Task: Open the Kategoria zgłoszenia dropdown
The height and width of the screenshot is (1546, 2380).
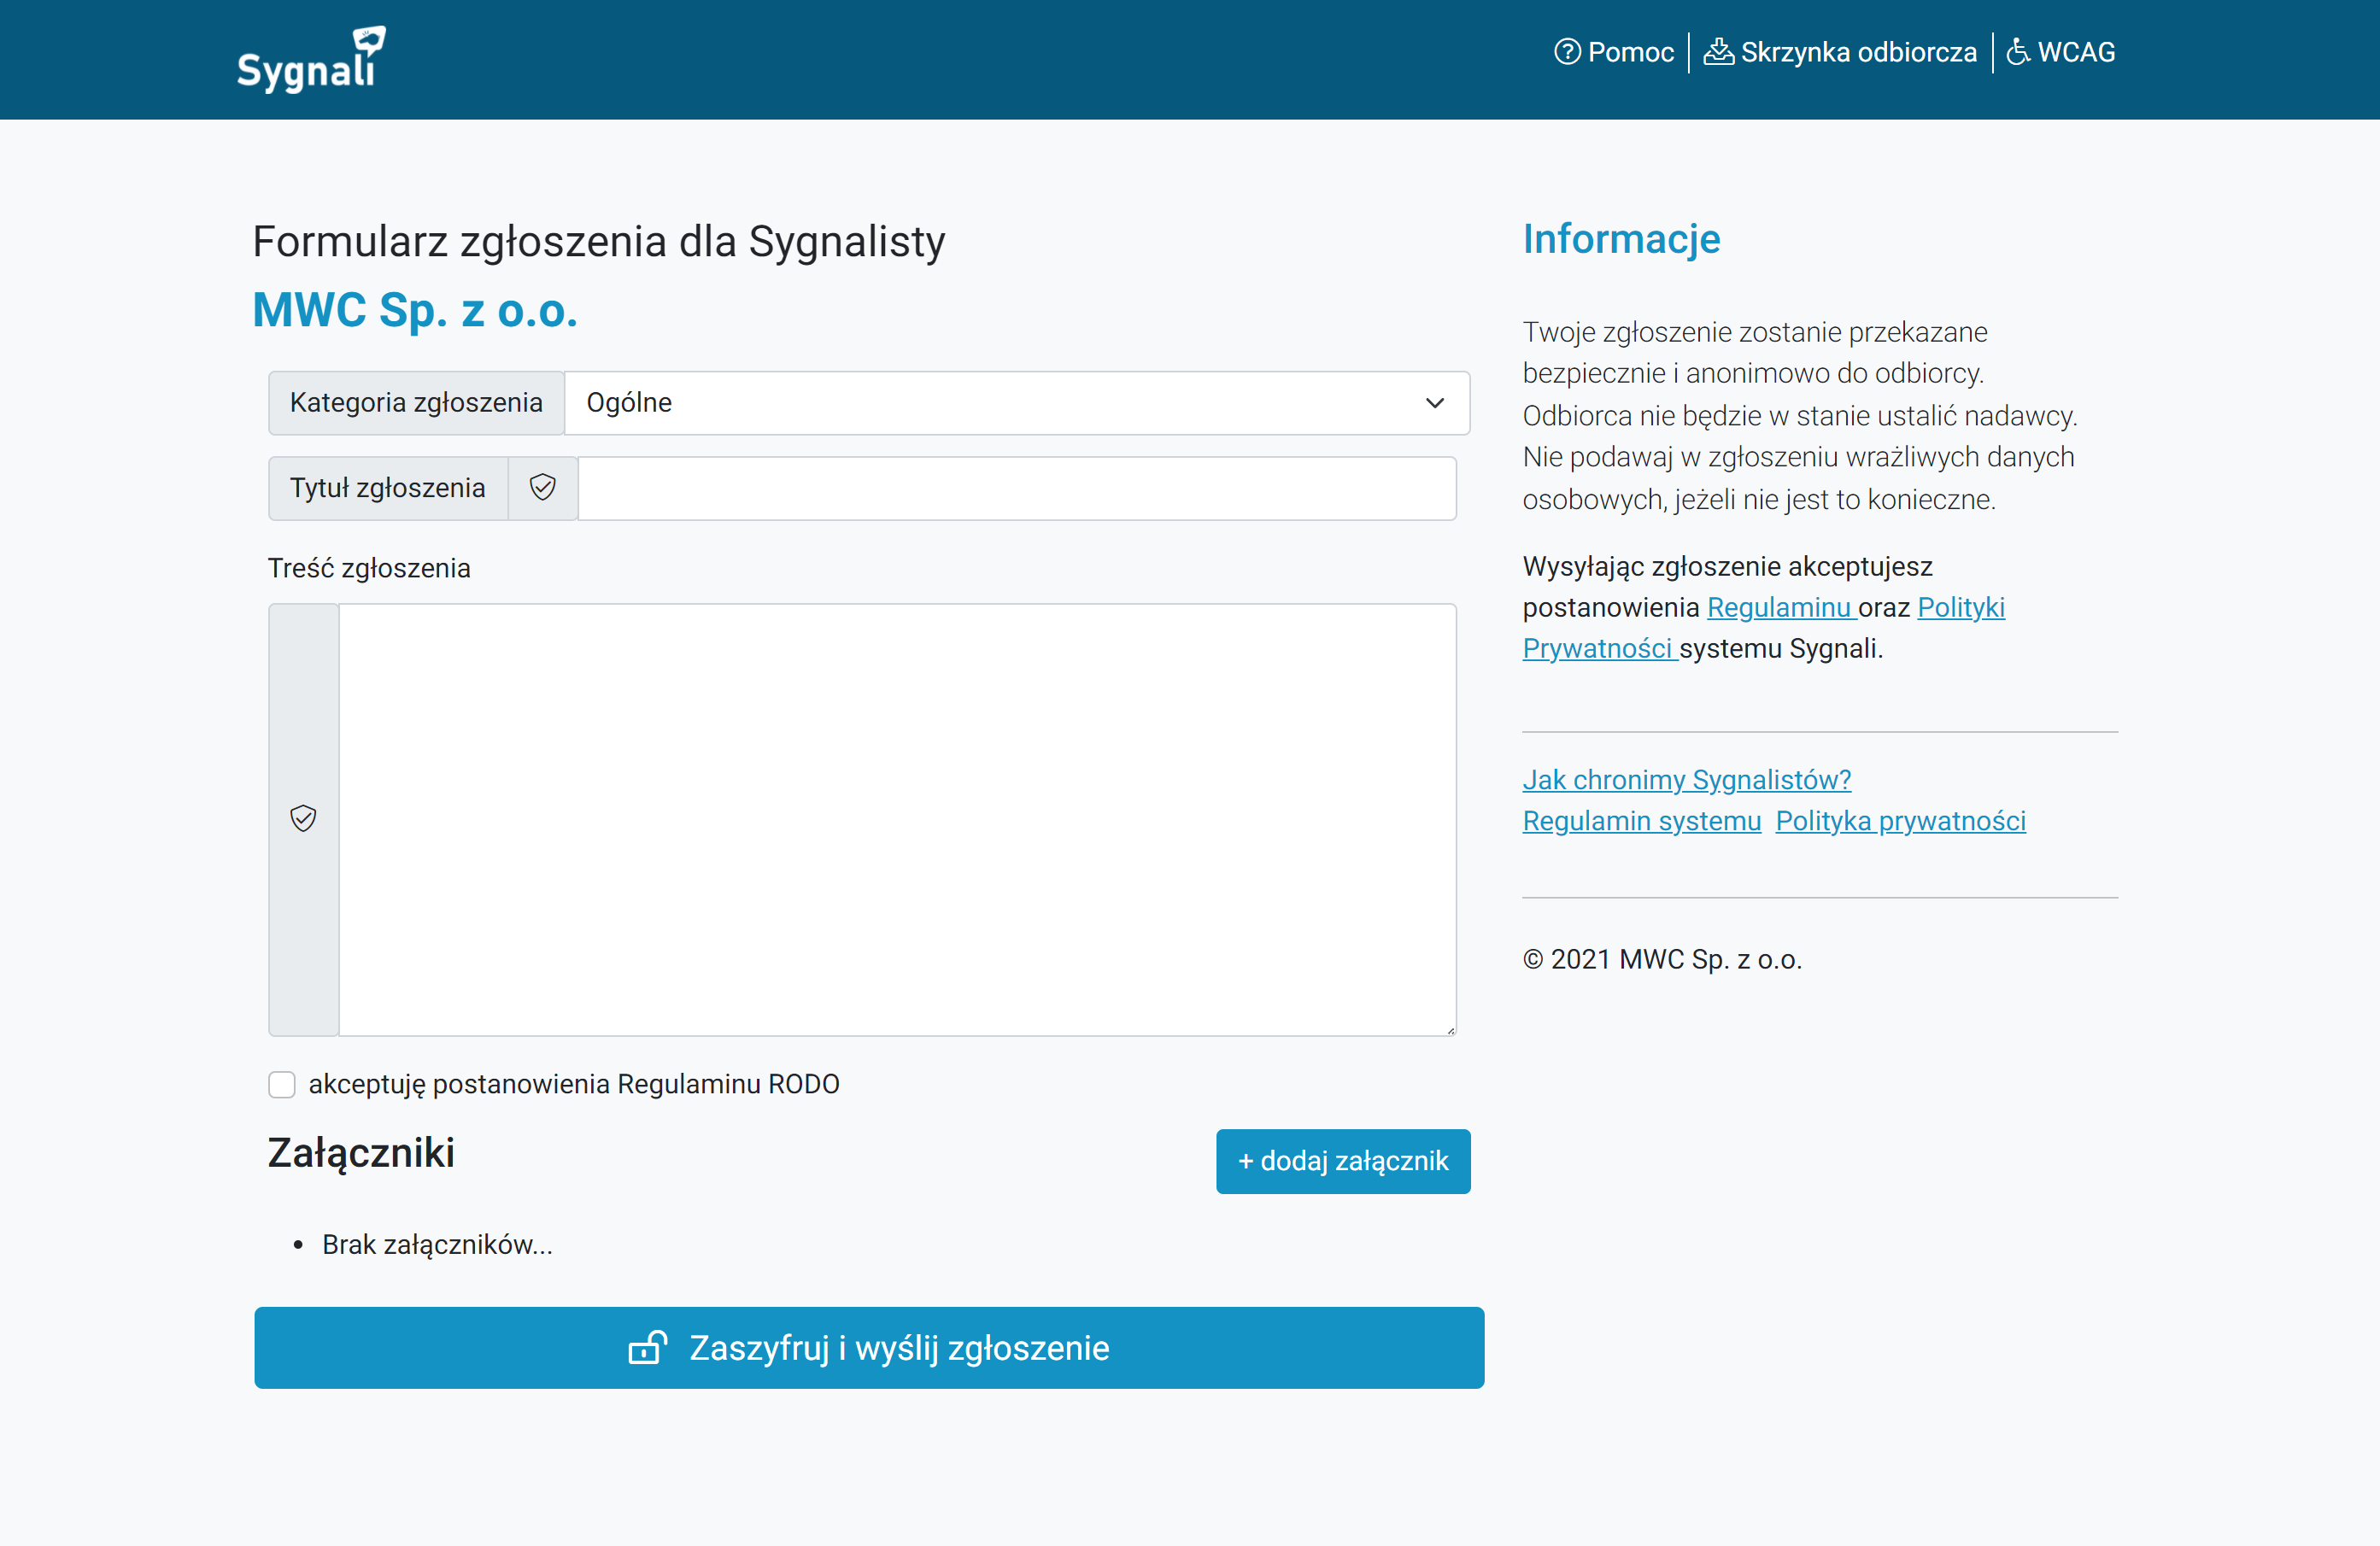Action: coord(1000,403)
